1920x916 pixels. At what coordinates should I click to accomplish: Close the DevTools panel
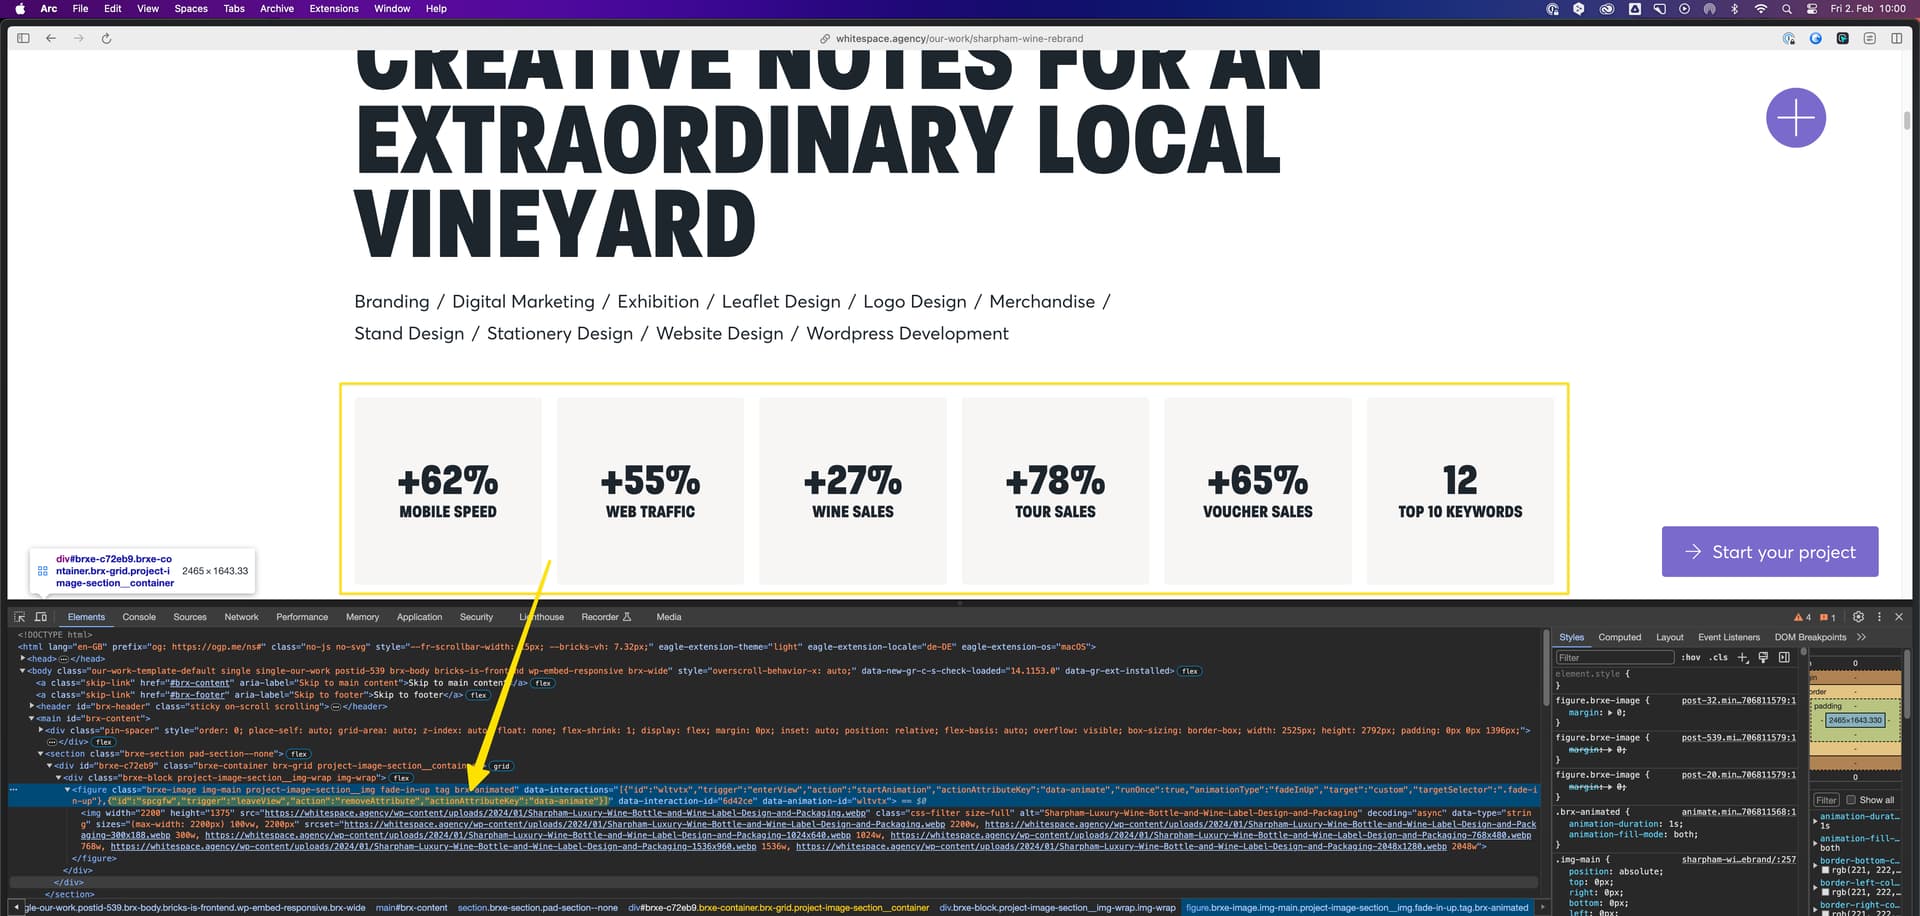coord(1899,617)
